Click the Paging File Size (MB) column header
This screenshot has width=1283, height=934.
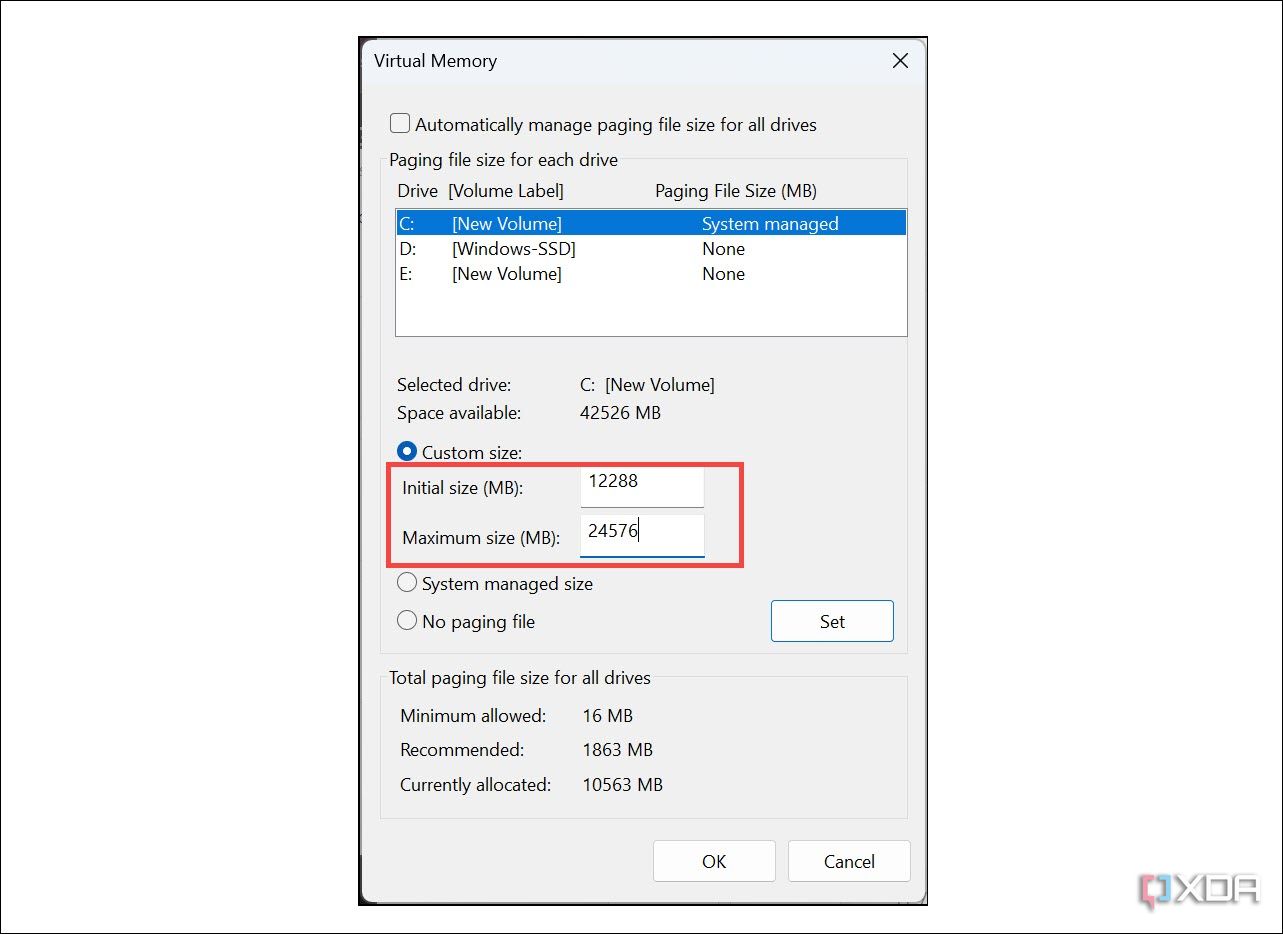pos(736,191)
